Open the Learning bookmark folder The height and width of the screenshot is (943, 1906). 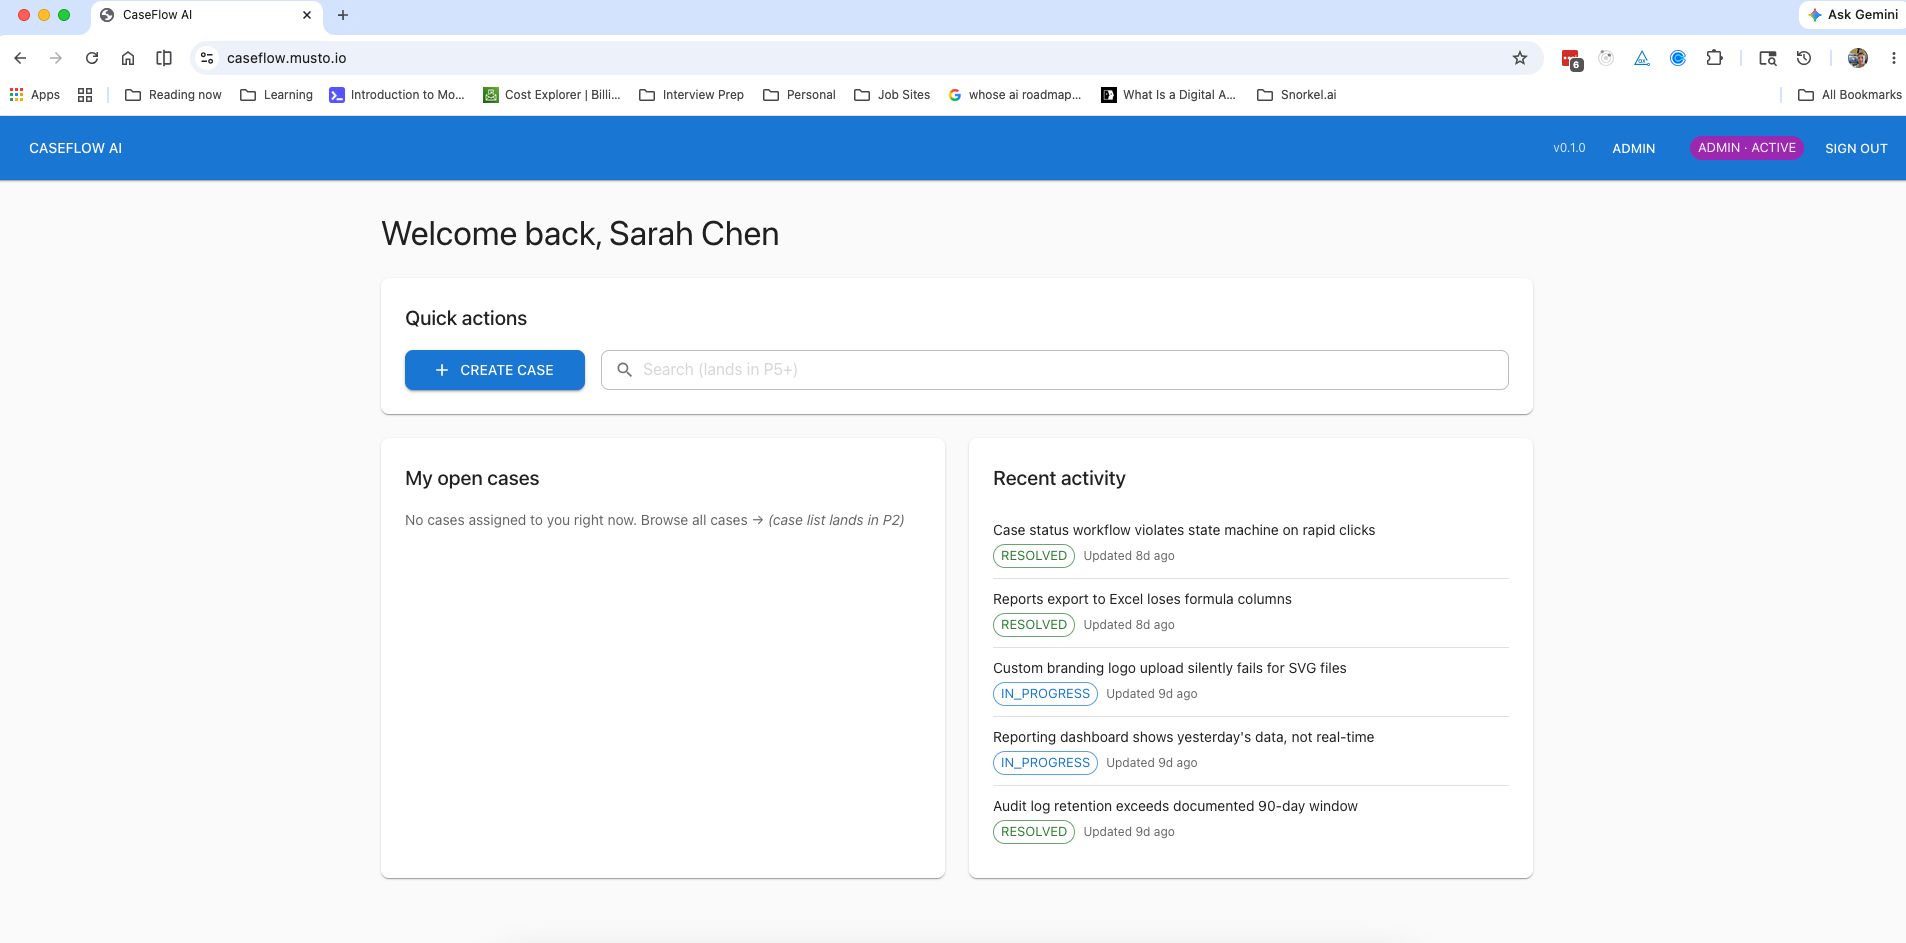click(x=277, y=95)
